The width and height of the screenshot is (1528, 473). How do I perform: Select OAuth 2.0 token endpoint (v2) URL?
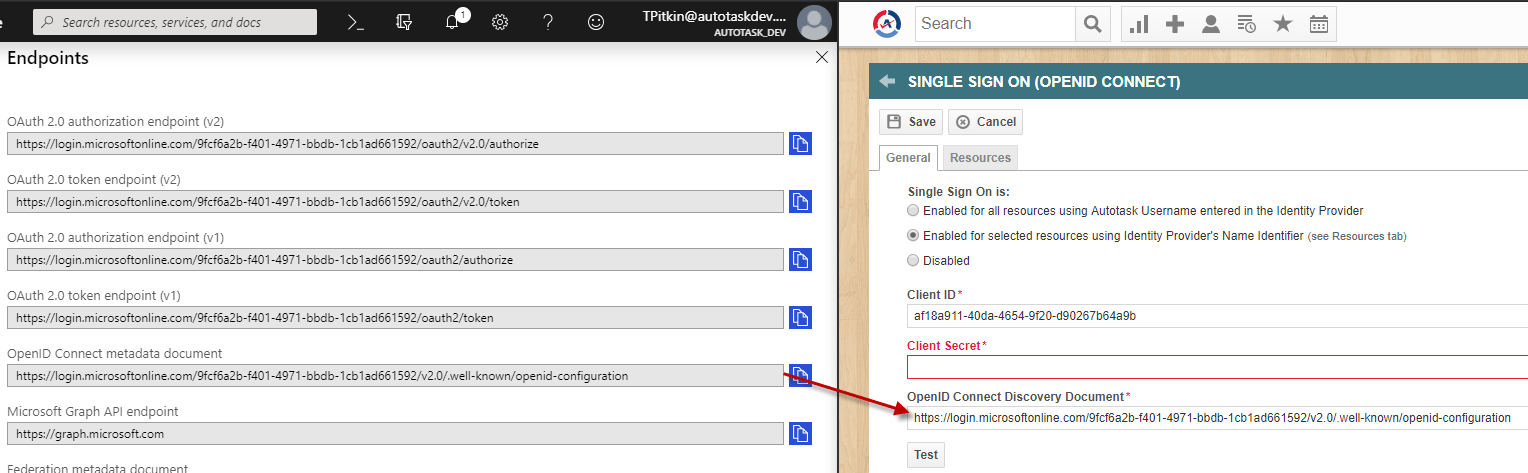(395, 202)
